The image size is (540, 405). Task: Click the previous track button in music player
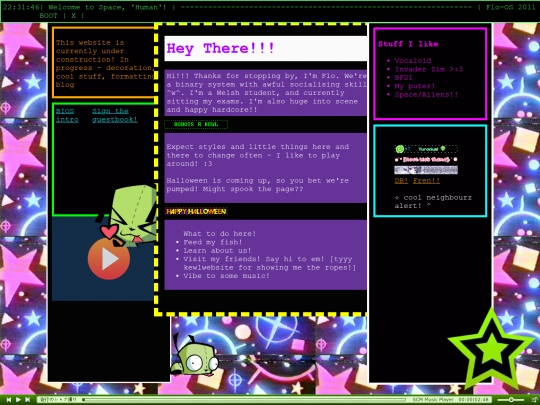(9, 399)
